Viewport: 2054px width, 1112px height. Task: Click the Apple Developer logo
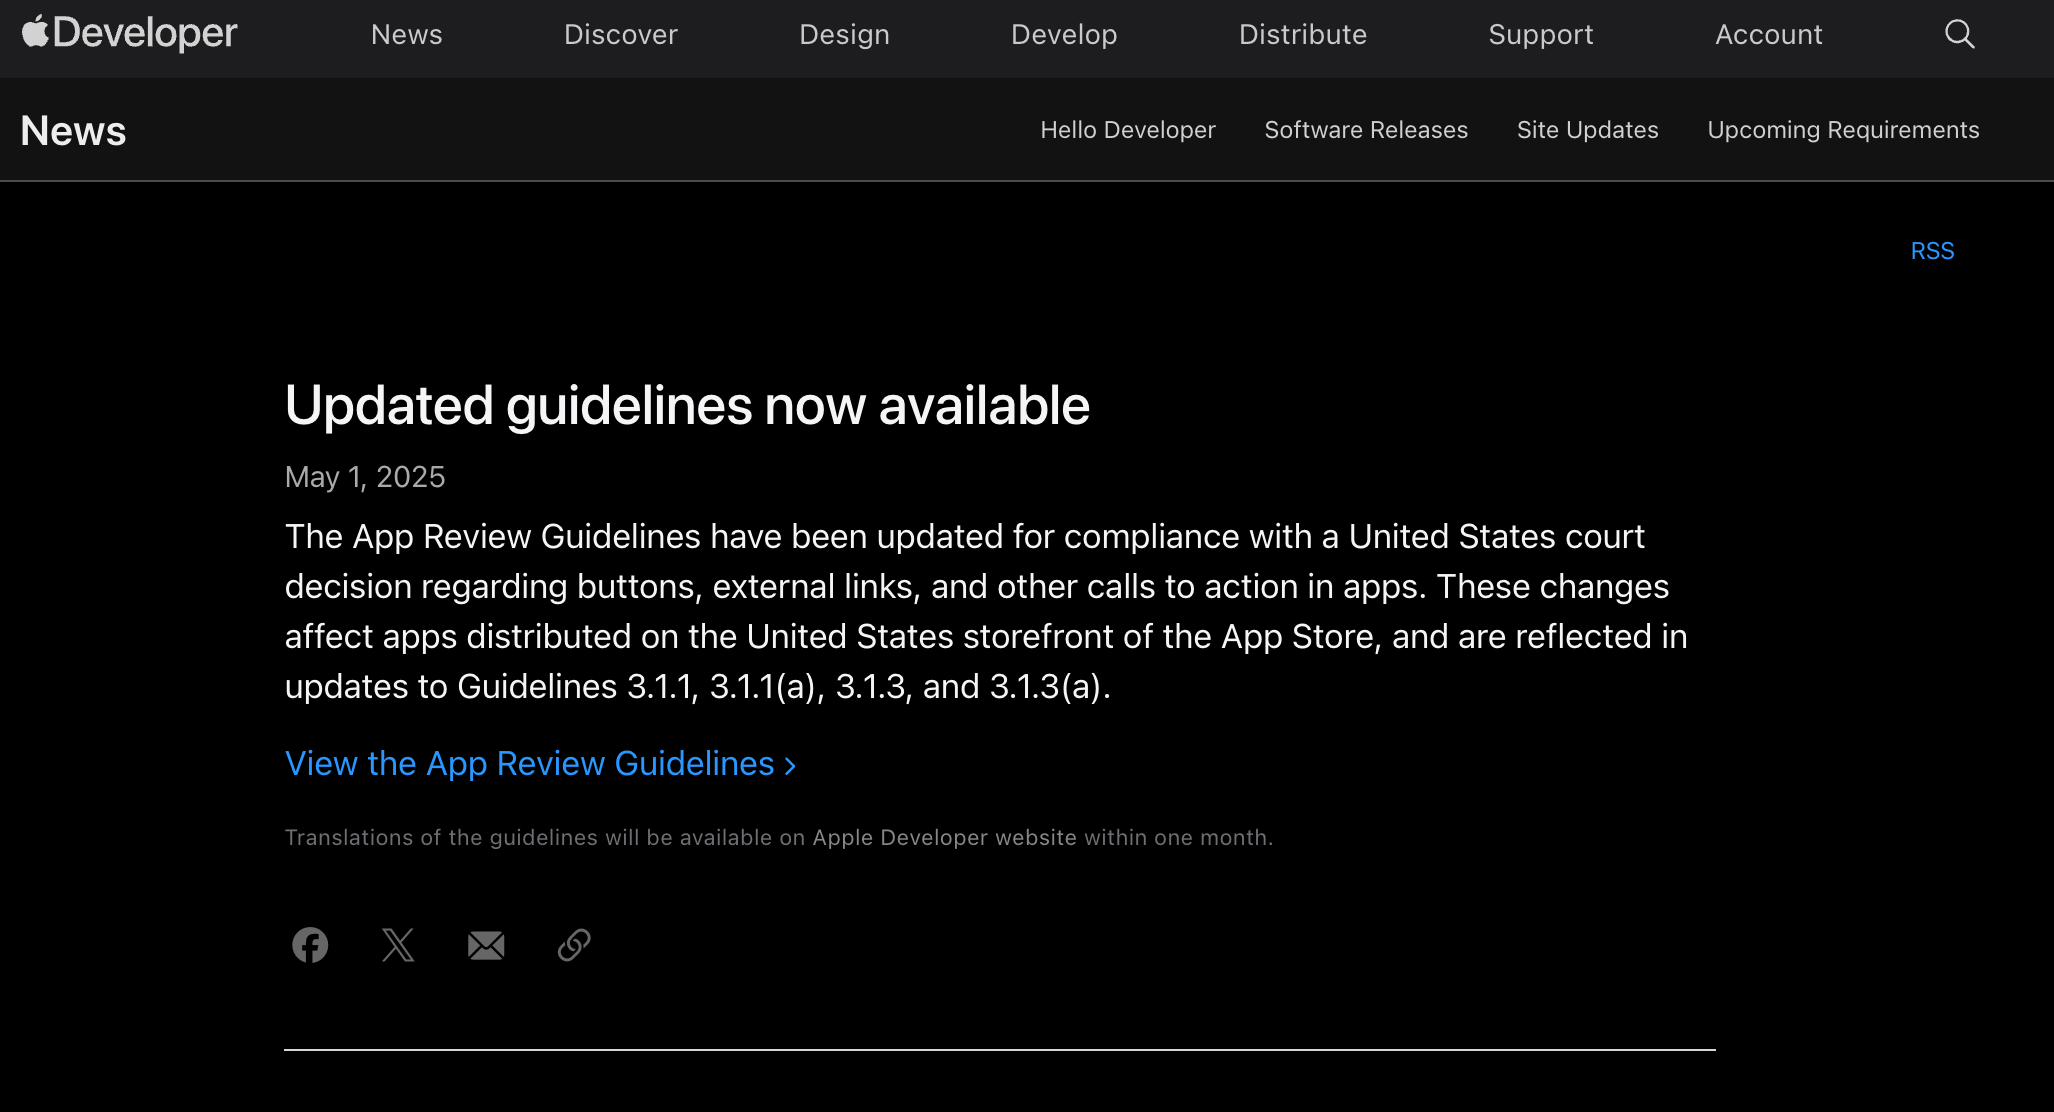point(130,33)
